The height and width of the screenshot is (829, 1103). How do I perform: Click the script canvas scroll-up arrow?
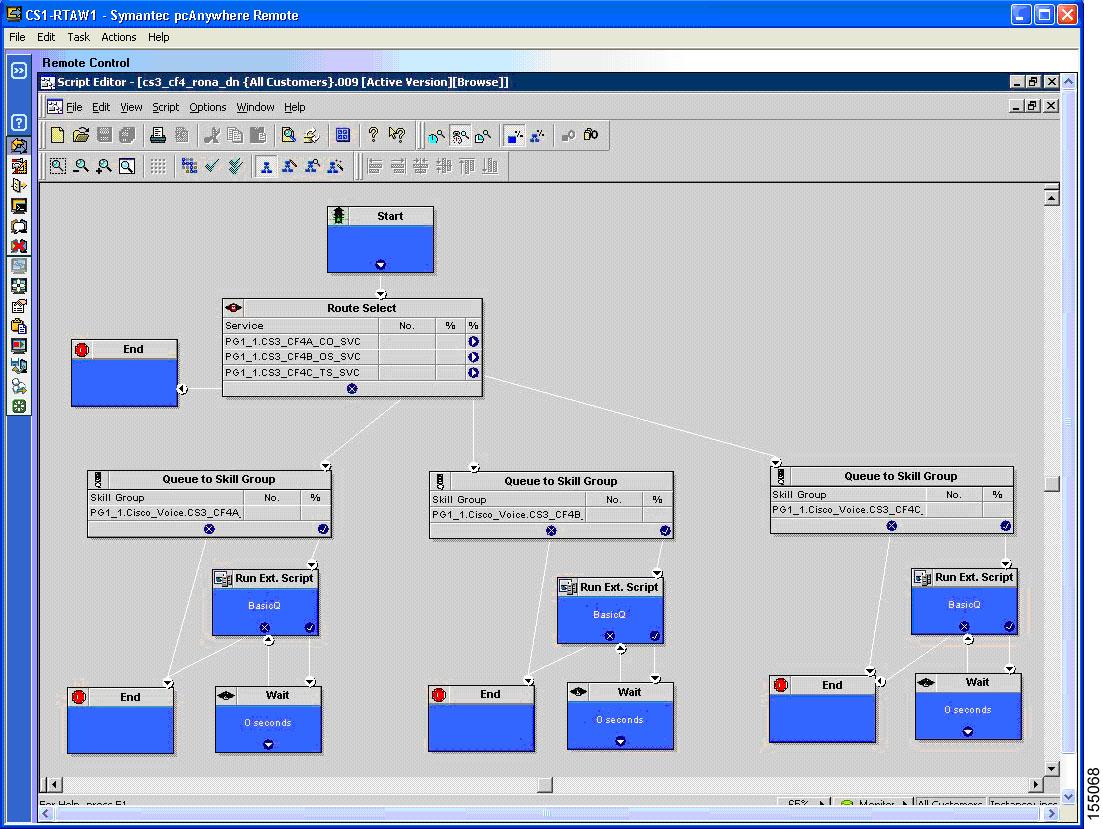coord(1052,198)
